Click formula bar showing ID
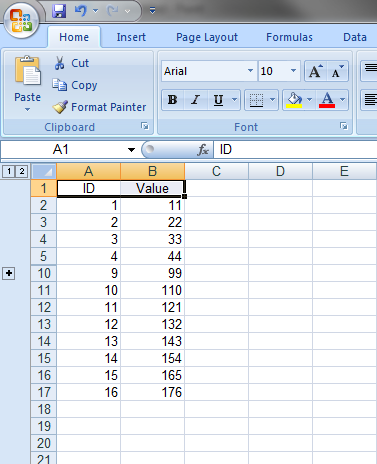 295,149
